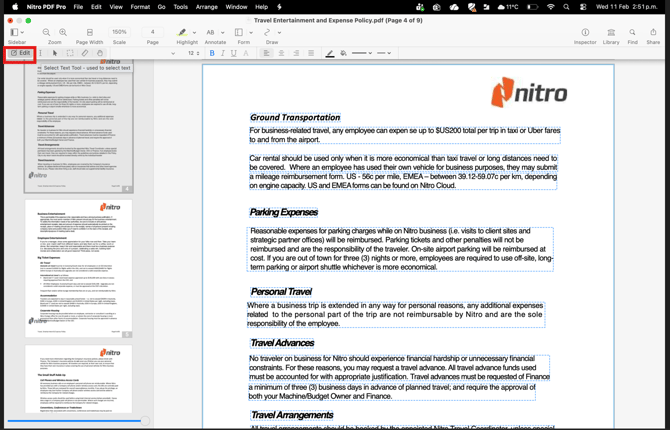
Task: Open the Edit menu in menu bar
Action: [x=96, y=7]
